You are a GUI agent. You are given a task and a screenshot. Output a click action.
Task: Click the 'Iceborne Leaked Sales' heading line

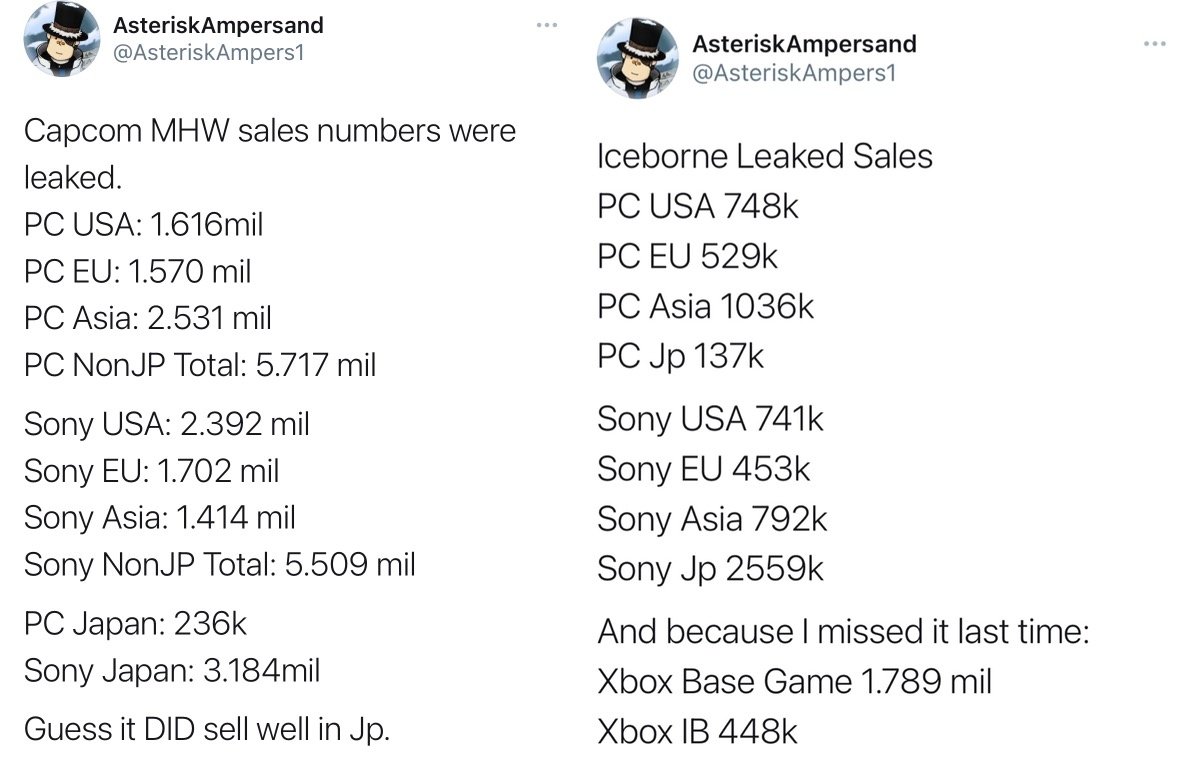point(764,157)
